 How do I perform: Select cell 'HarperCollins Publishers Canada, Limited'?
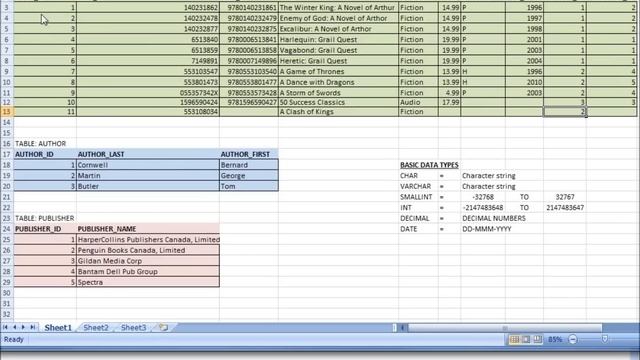(149, 240)
